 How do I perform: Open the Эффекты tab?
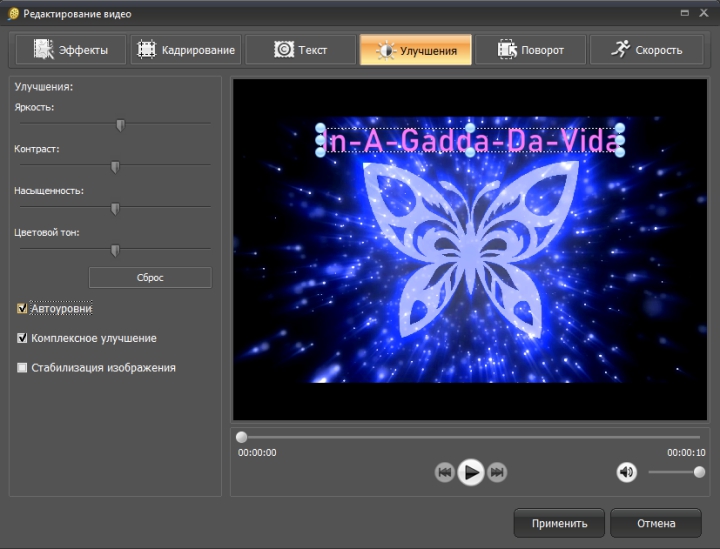(70, 50)
